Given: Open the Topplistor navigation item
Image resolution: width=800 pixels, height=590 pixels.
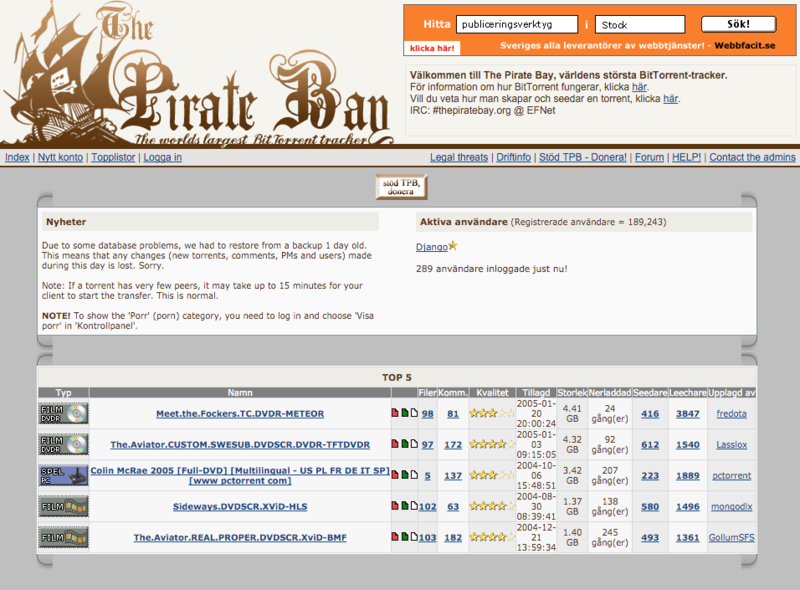Looking at the screenshot, I should click(x=112, y=157).
